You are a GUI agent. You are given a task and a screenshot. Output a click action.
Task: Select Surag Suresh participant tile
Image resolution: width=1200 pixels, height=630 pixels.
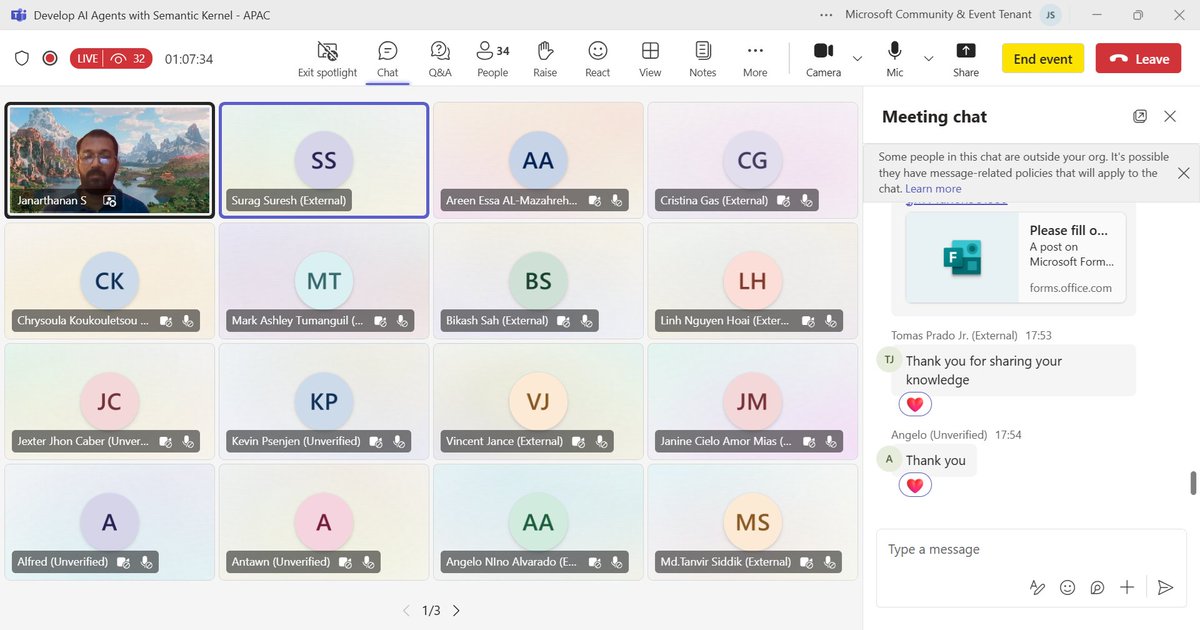[324, 160]
